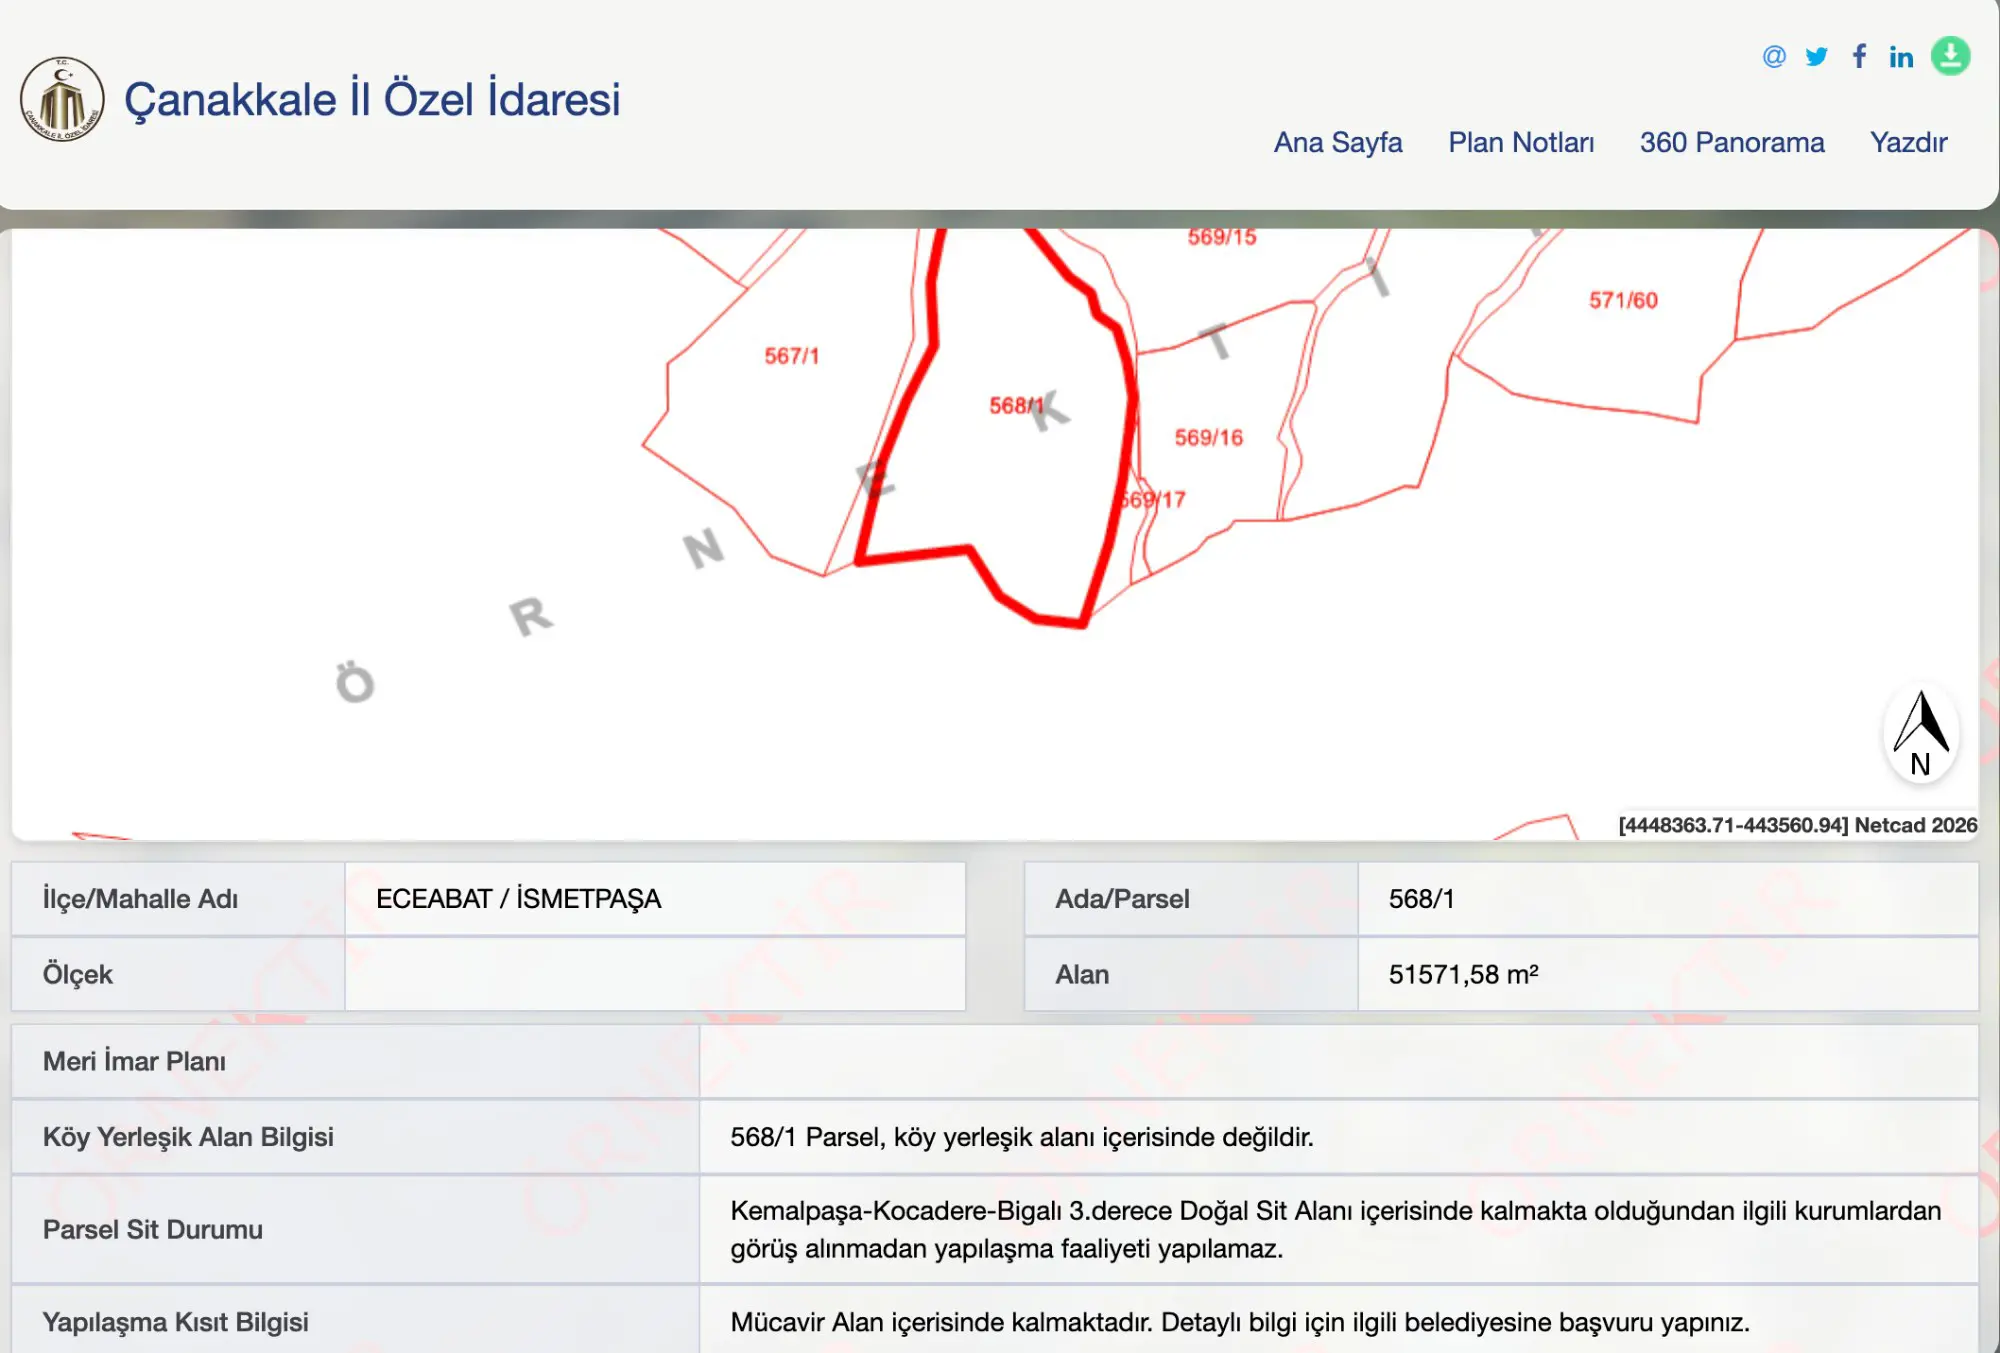
Task: Click the email share @ icon
Action: tap(1774, 56)
